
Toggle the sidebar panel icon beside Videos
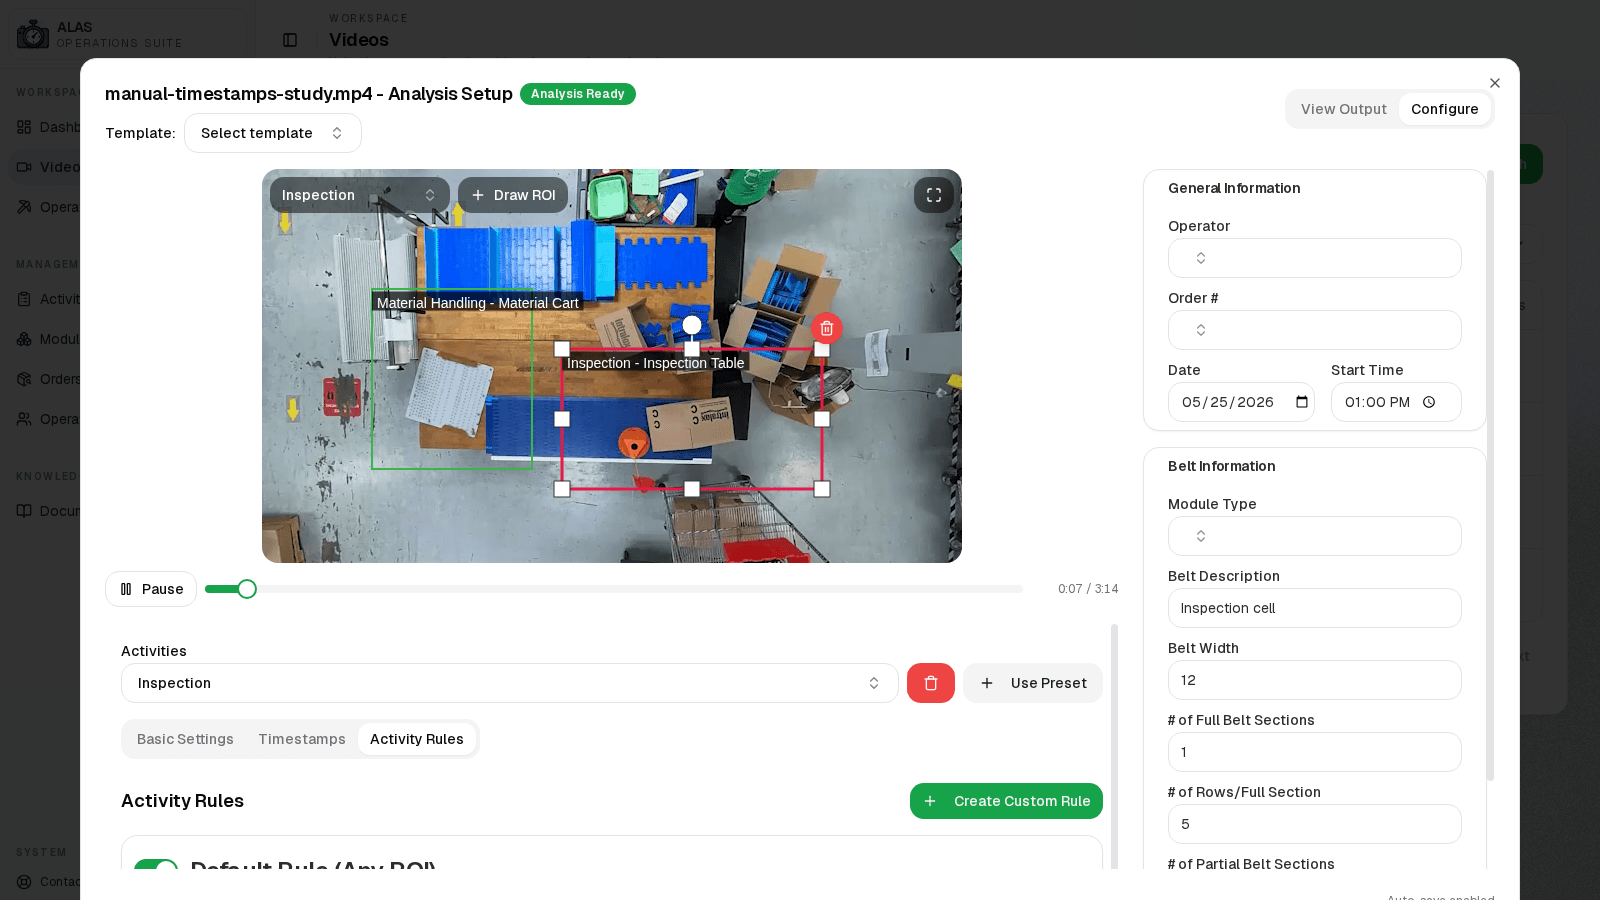[290, 40]
